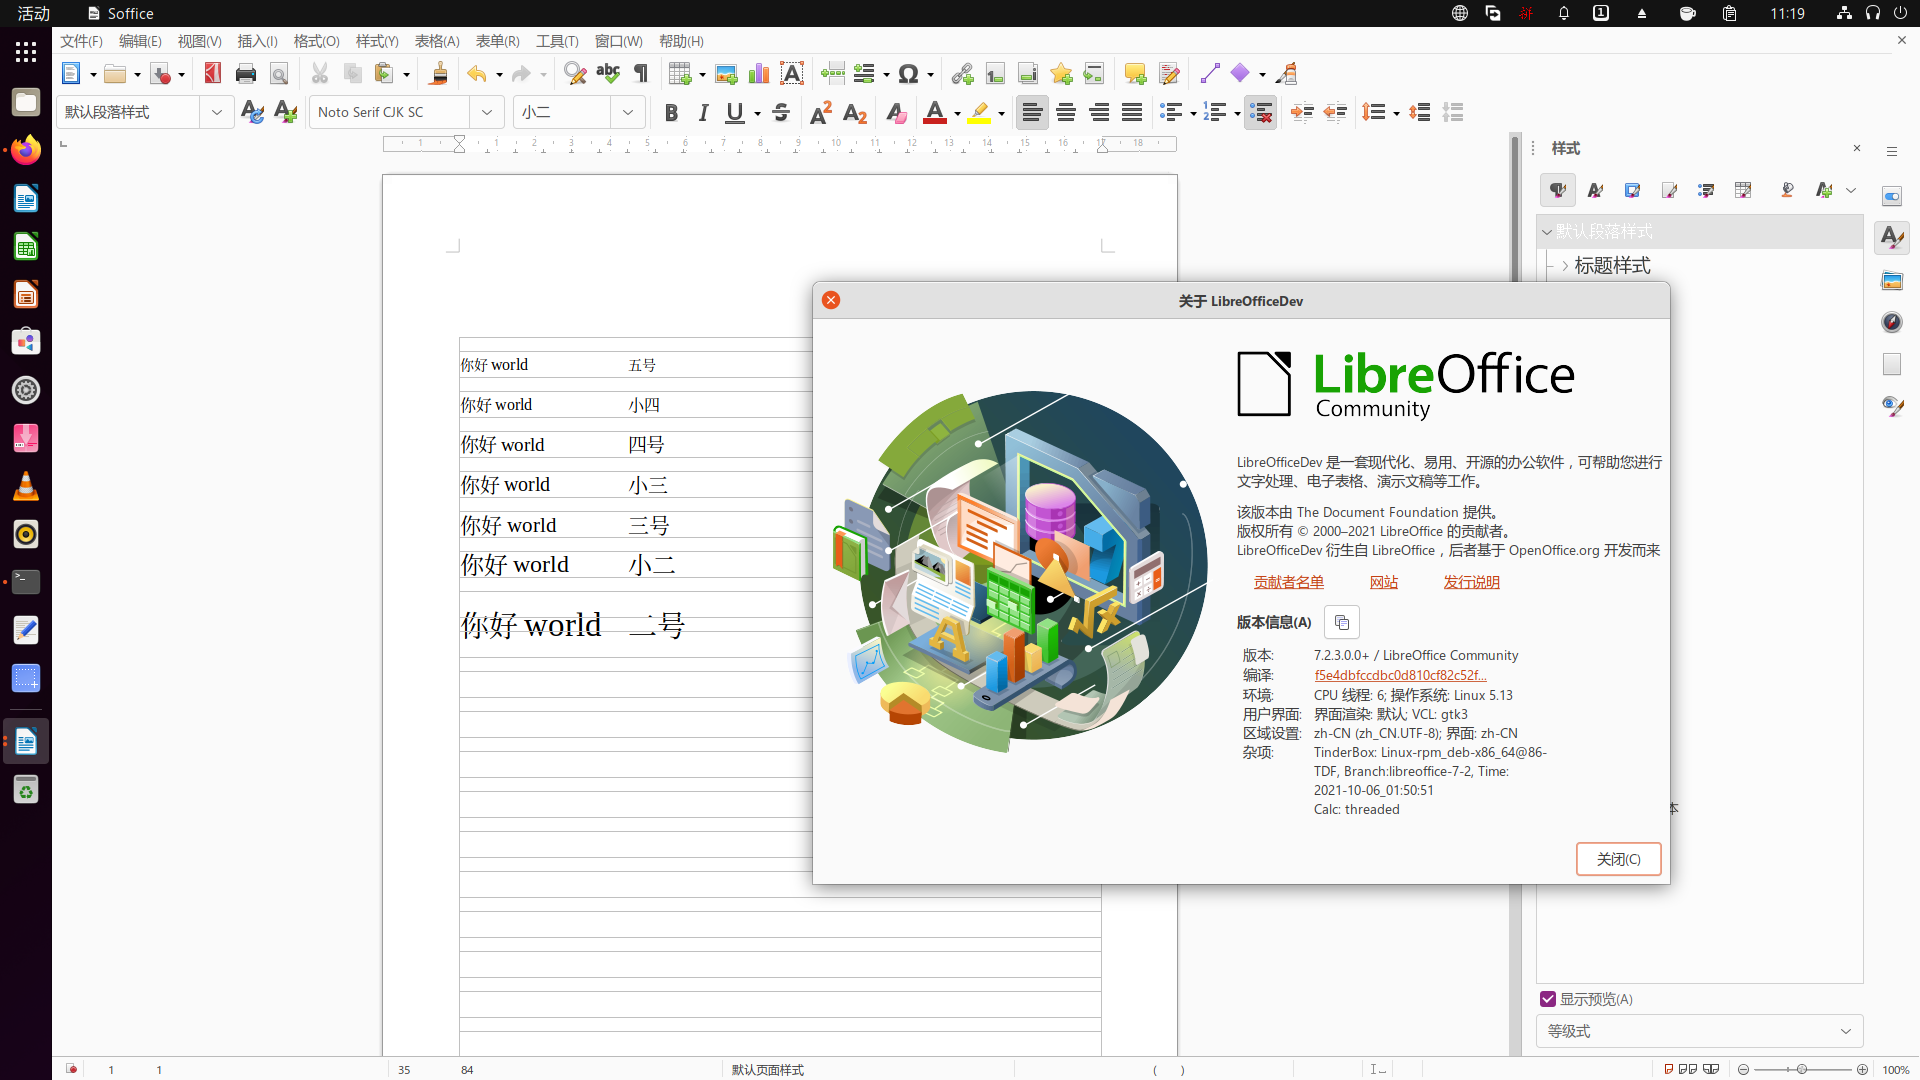Open the 贡献者名单 link

tap(1289, 582)
